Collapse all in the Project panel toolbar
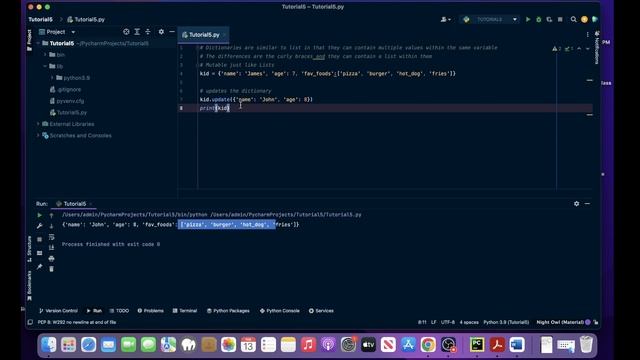The height and width of the screenshot is (360, 640). pos(148,32)
